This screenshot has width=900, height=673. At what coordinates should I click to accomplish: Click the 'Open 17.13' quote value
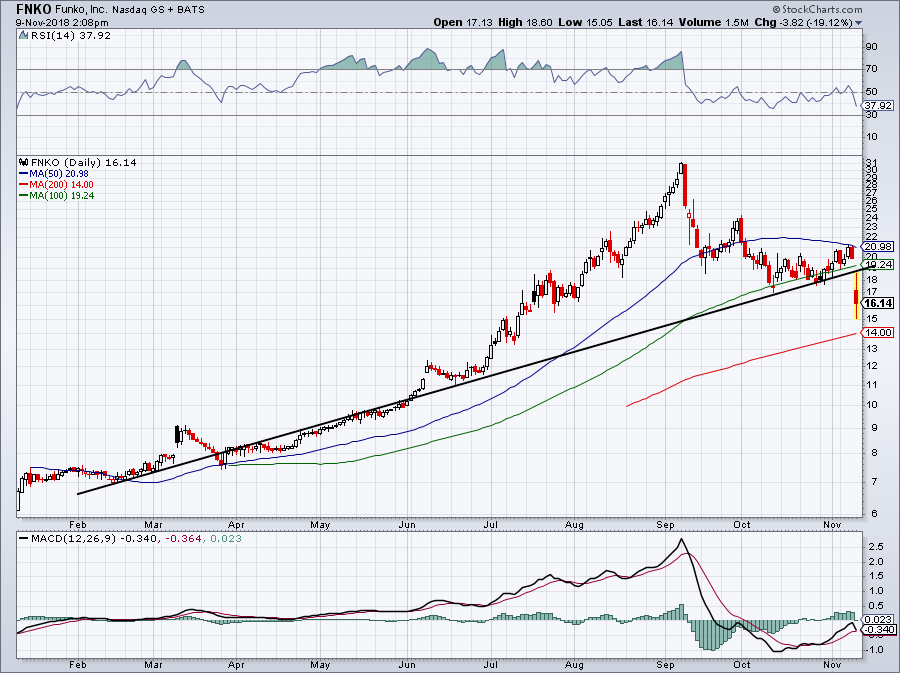point(464,22)
